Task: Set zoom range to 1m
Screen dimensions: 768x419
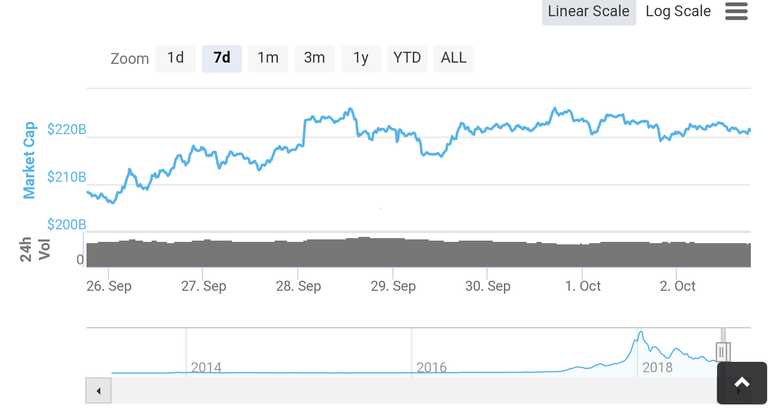Action: (x=268, y=58)
